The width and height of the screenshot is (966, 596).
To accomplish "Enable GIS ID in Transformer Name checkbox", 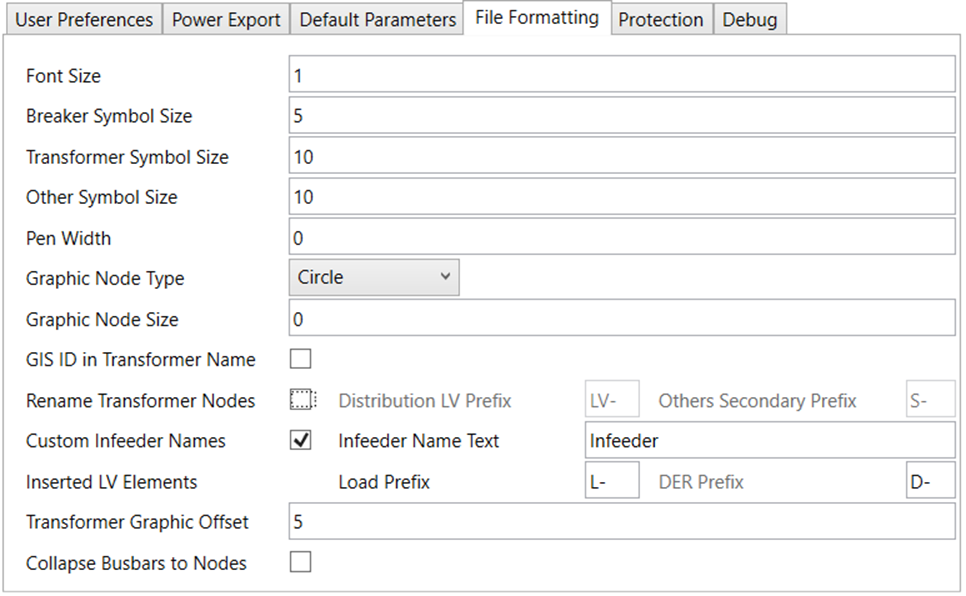I will tap(300, 359).
